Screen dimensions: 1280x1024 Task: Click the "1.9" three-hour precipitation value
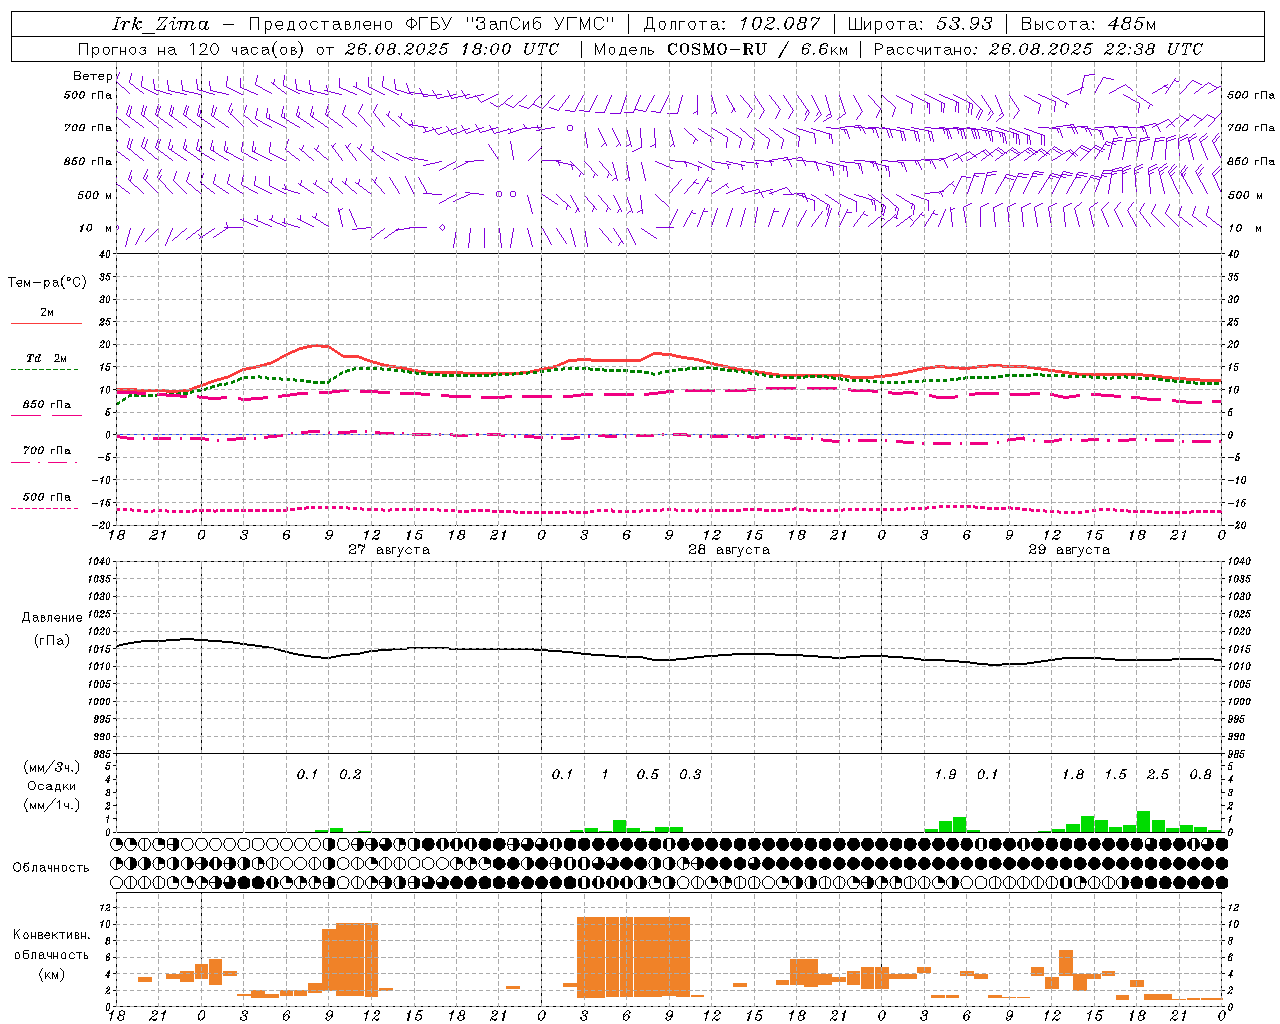(x=945, y=775)
